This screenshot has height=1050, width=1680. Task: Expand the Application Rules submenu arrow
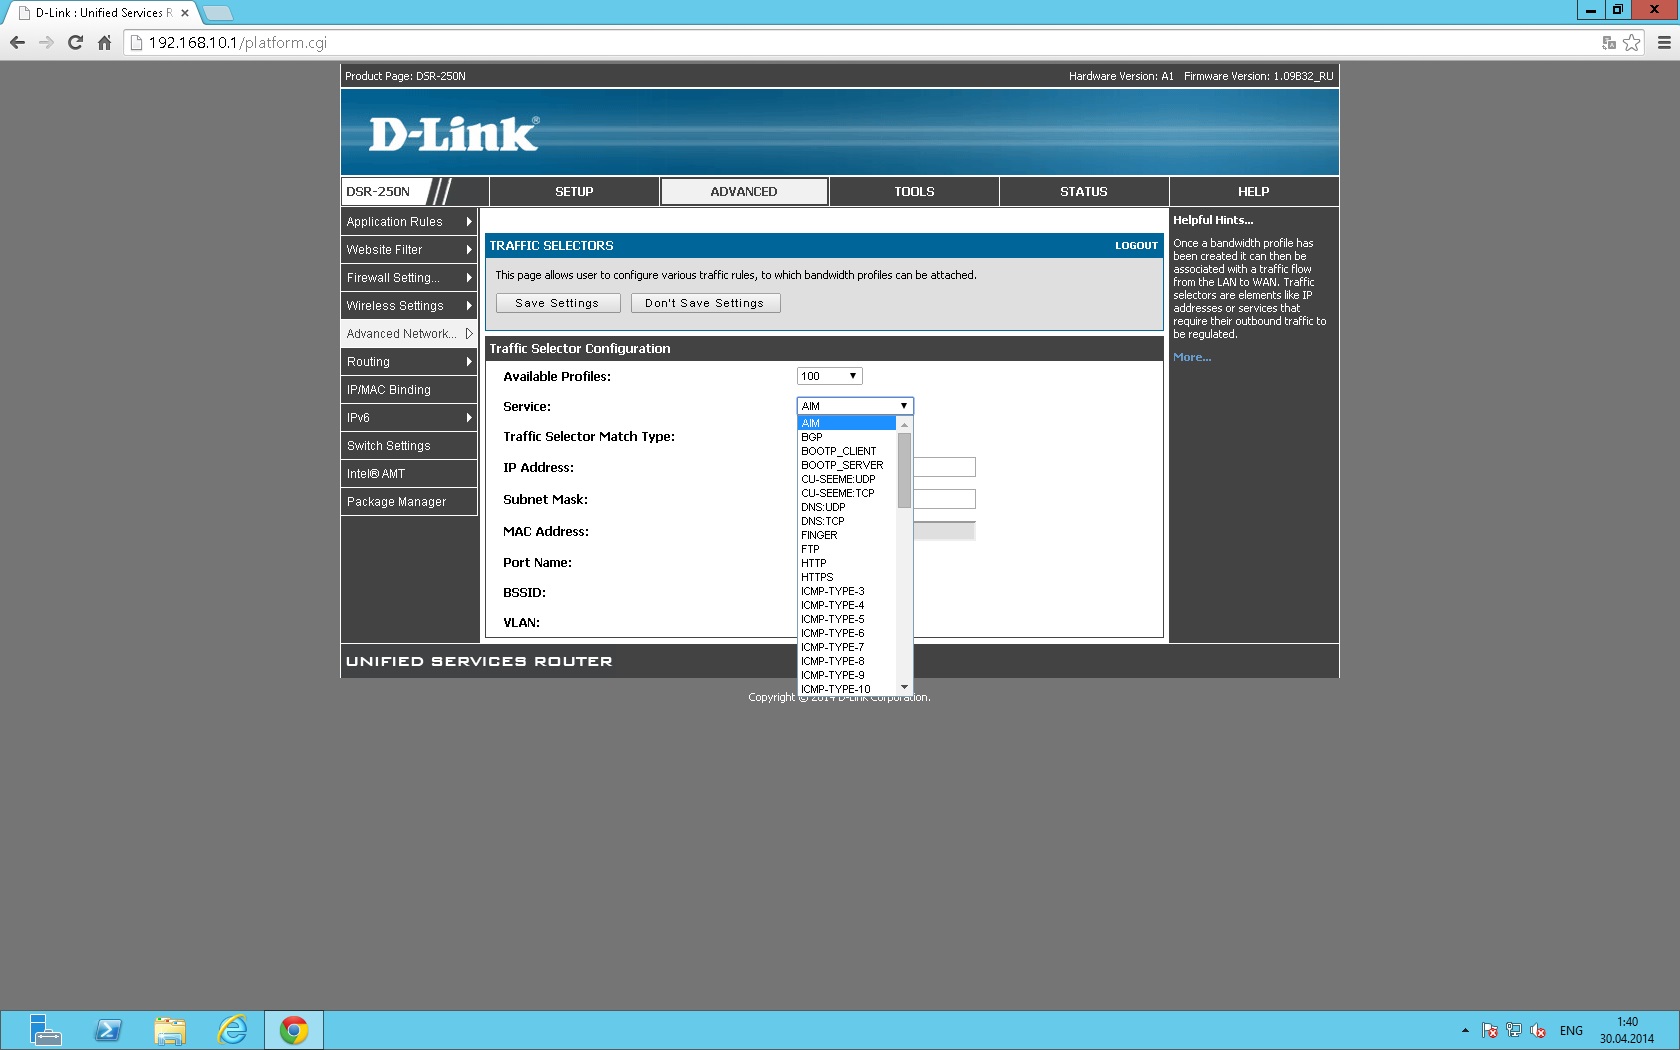(469, 222)
